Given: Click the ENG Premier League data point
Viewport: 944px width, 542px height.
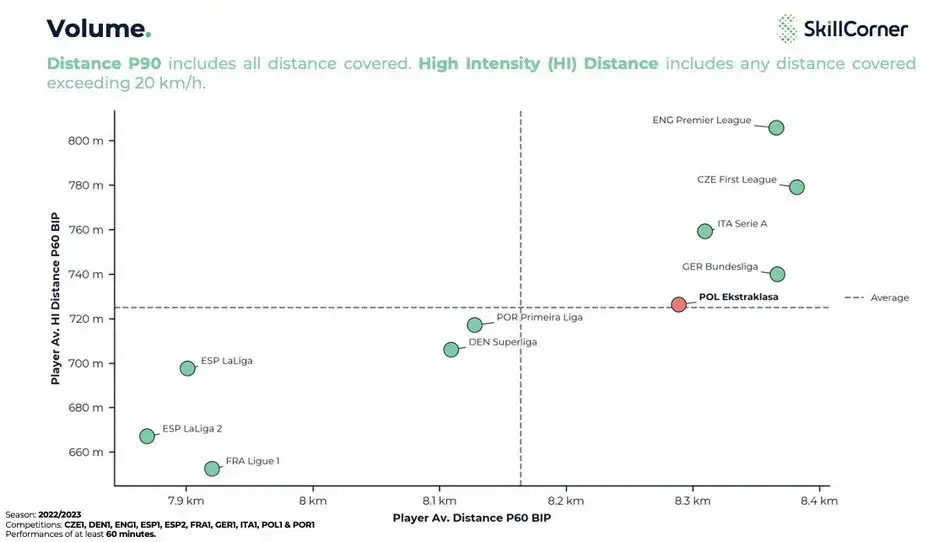Looking at the screenshot, I should 776,128.
